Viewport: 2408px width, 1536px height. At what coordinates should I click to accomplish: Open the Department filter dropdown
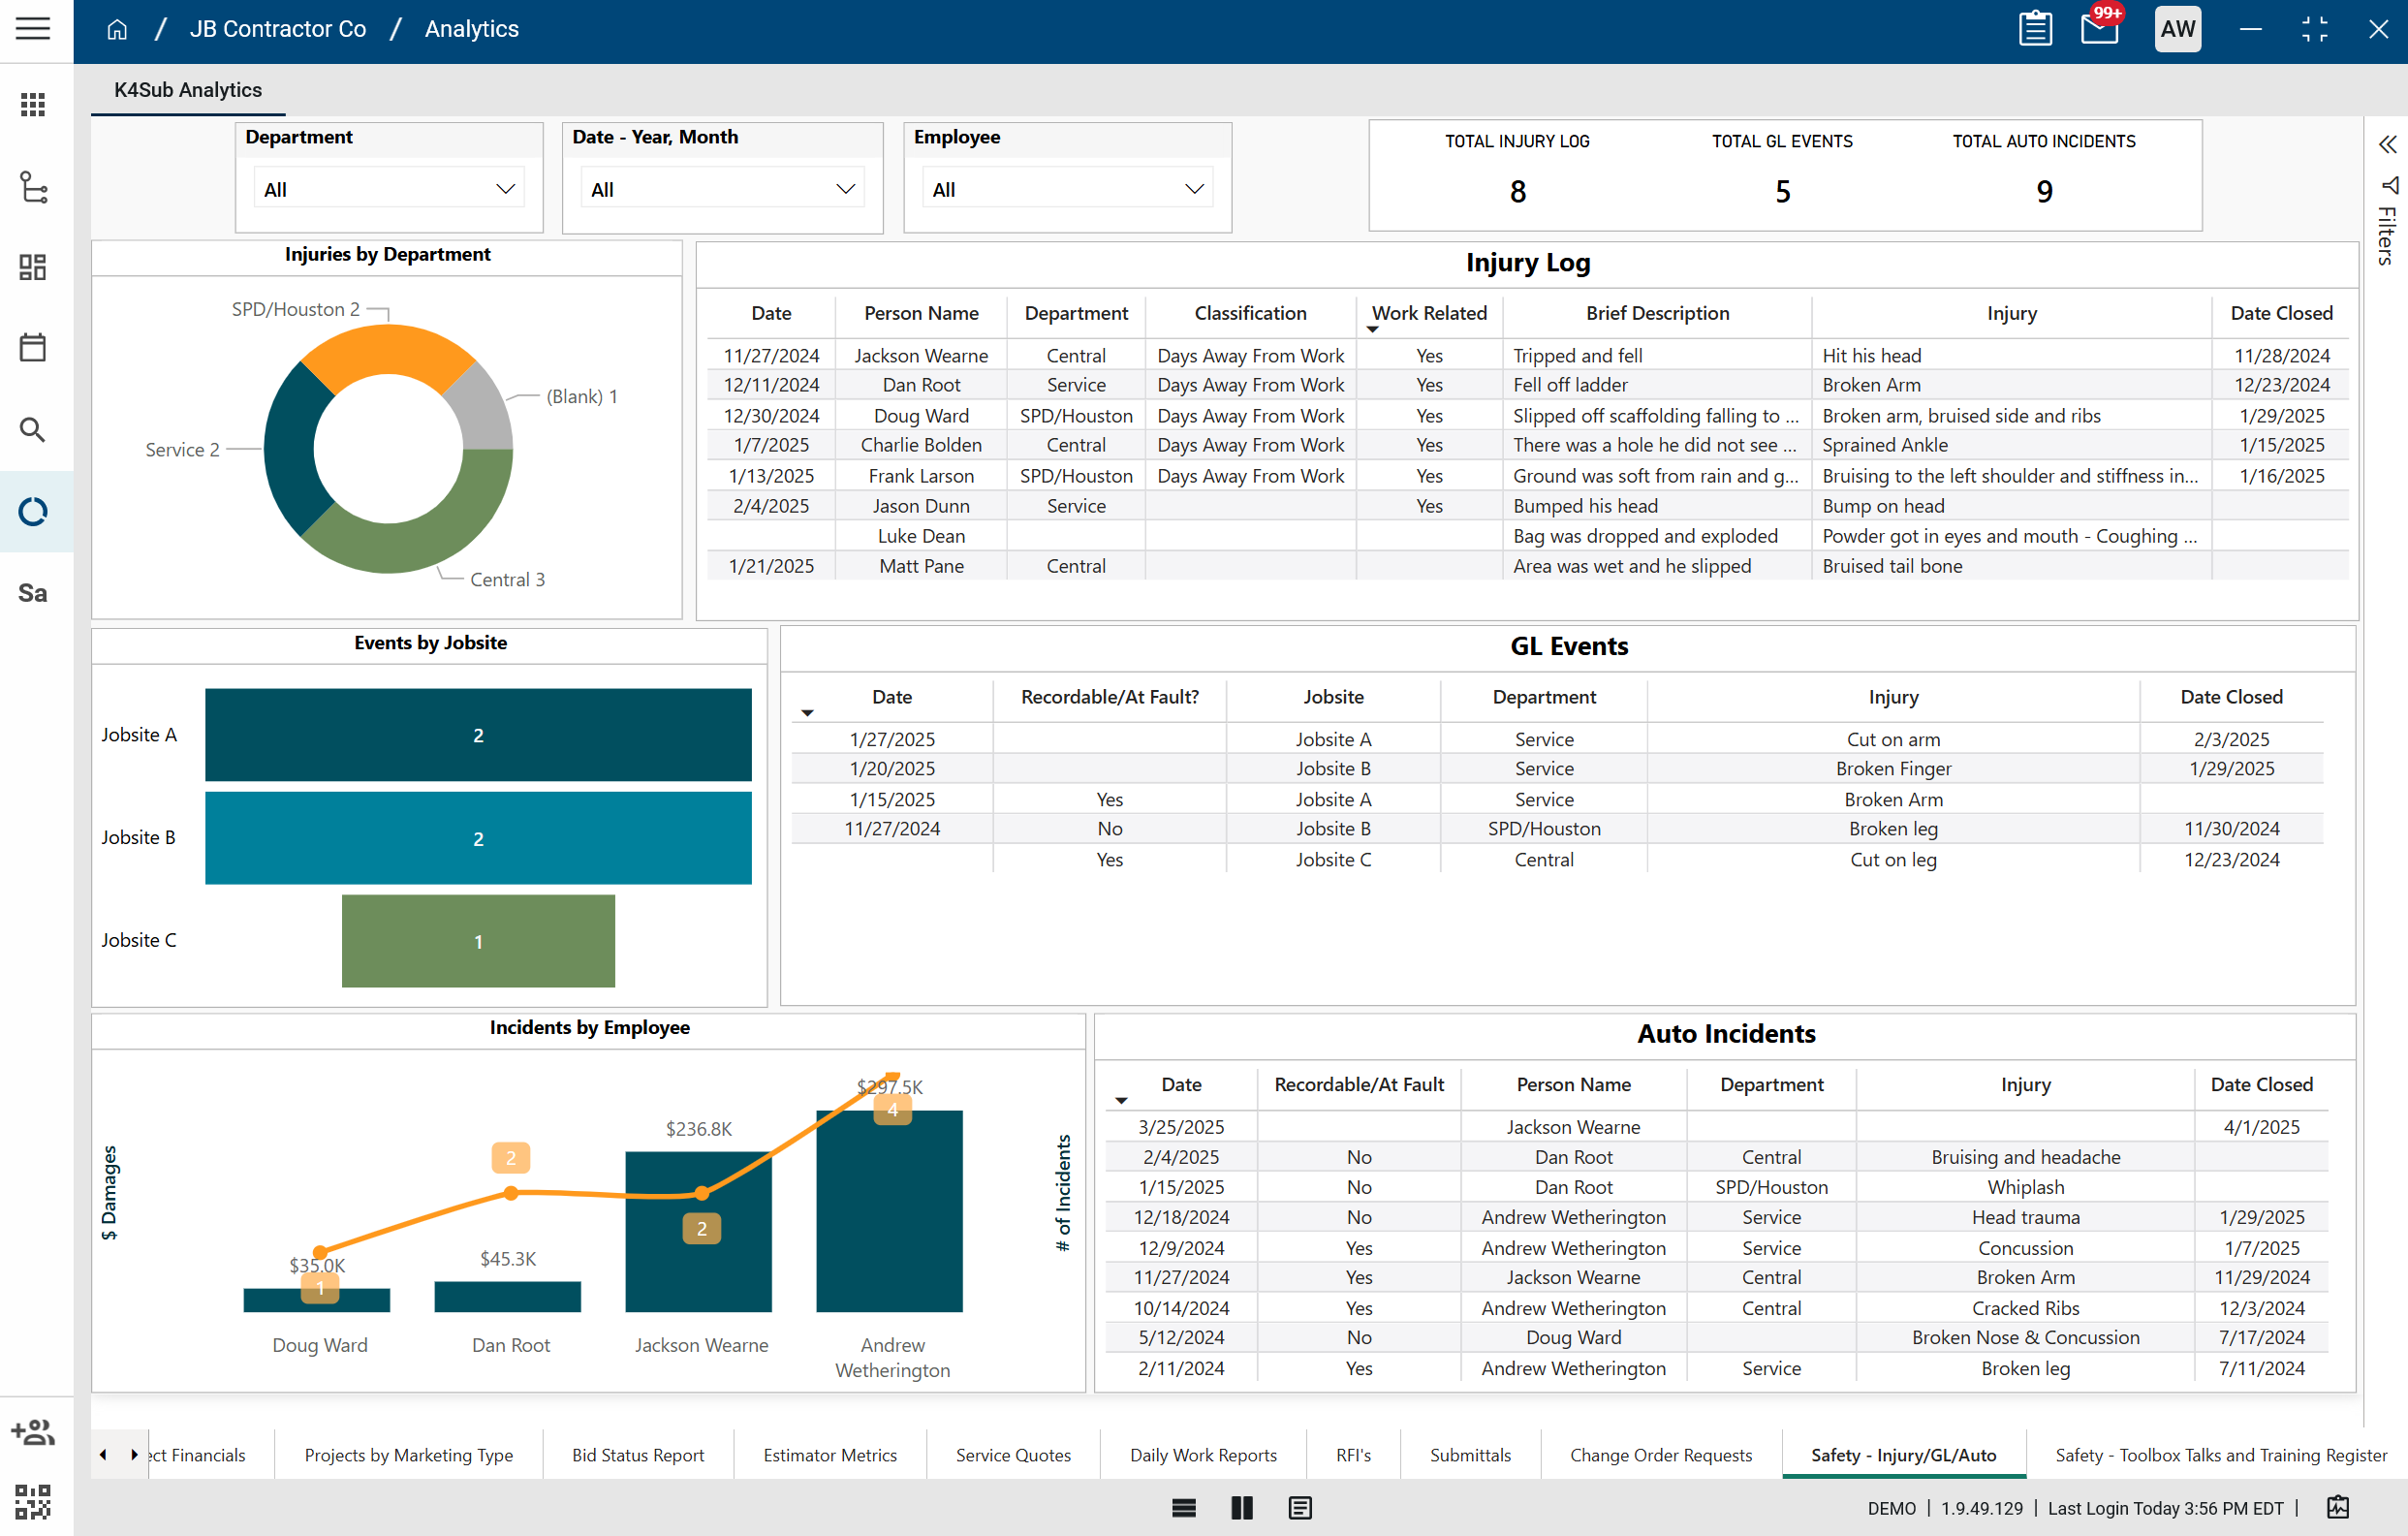click(x=388, y=189)
